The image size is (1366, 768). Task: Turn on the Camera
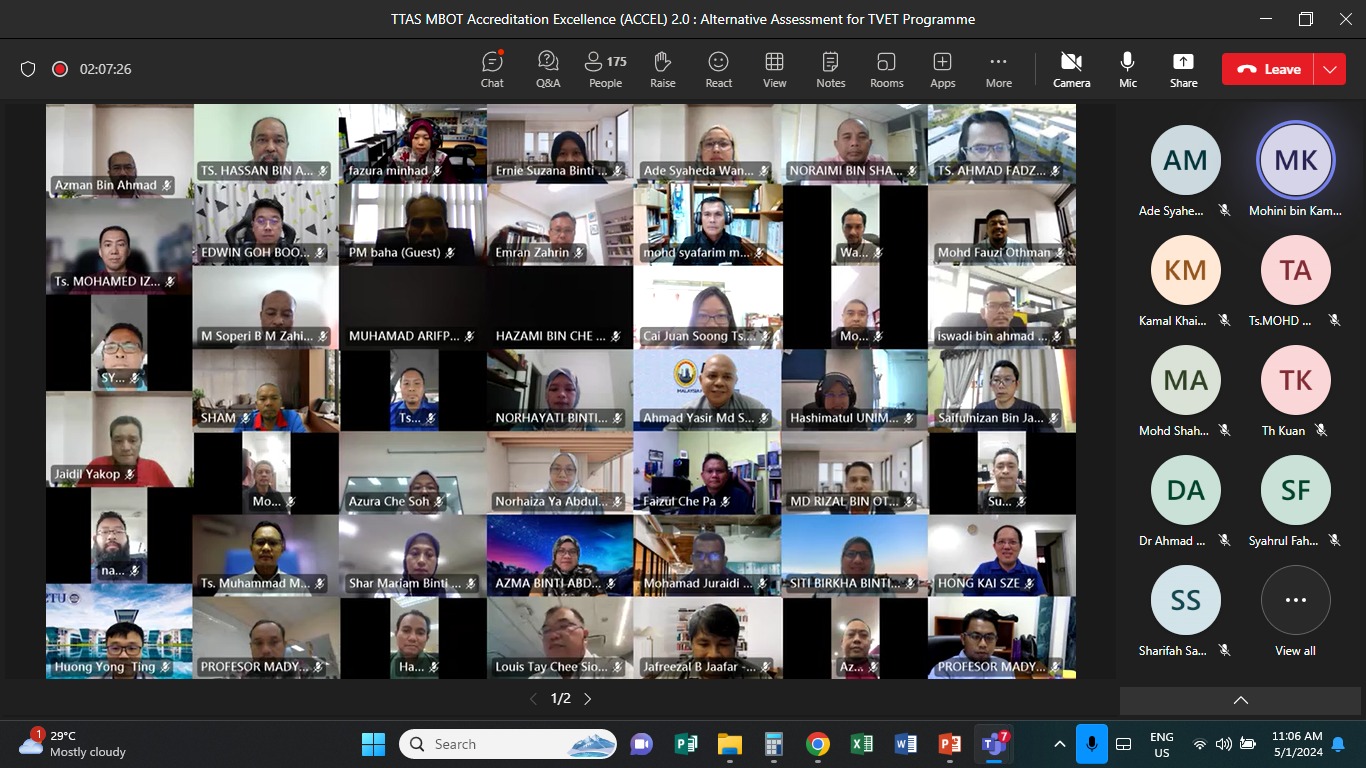pos(1071,69)
